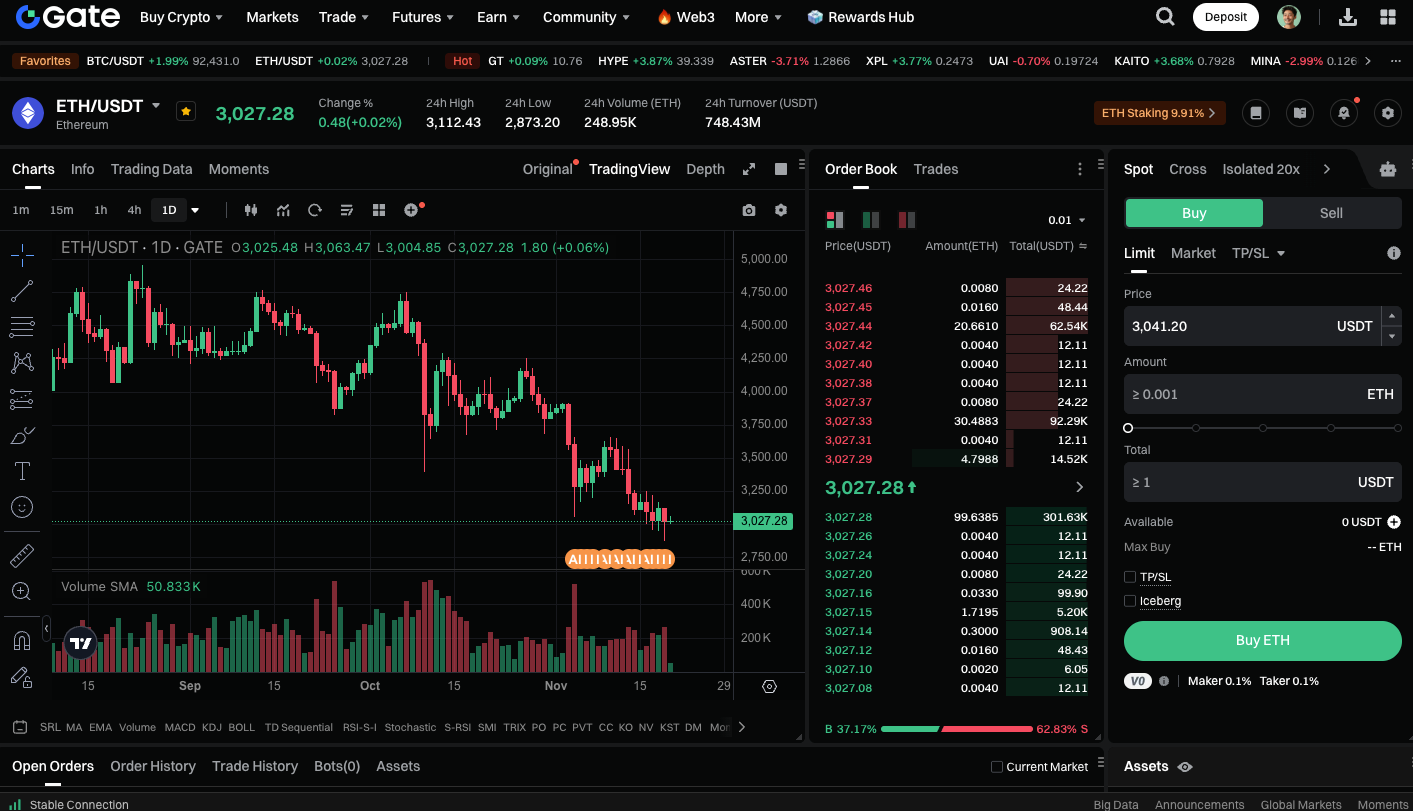The image size is (1413, 811).
Task: Switch to the Trading Data tab
Action: tap(151, 169)
